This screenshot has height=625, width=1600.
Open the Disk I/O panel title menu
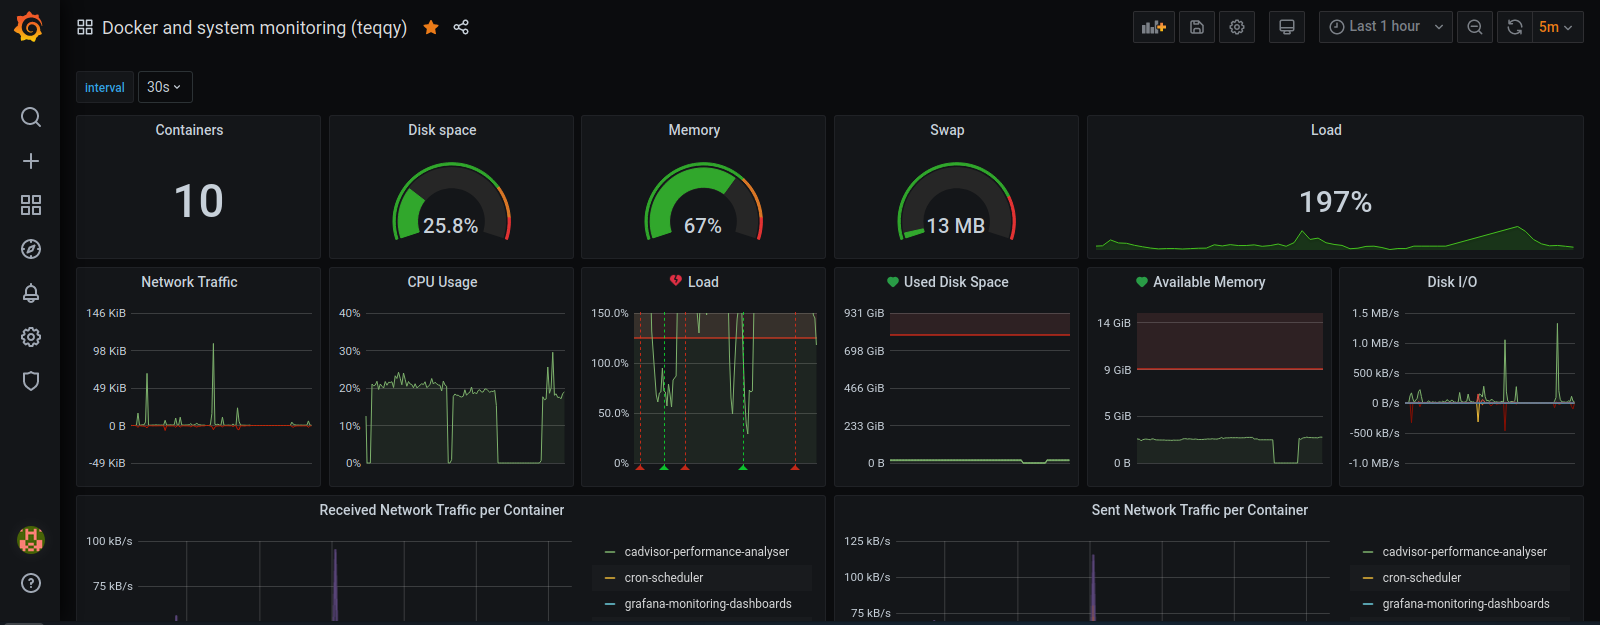(x=1452, y=282)
